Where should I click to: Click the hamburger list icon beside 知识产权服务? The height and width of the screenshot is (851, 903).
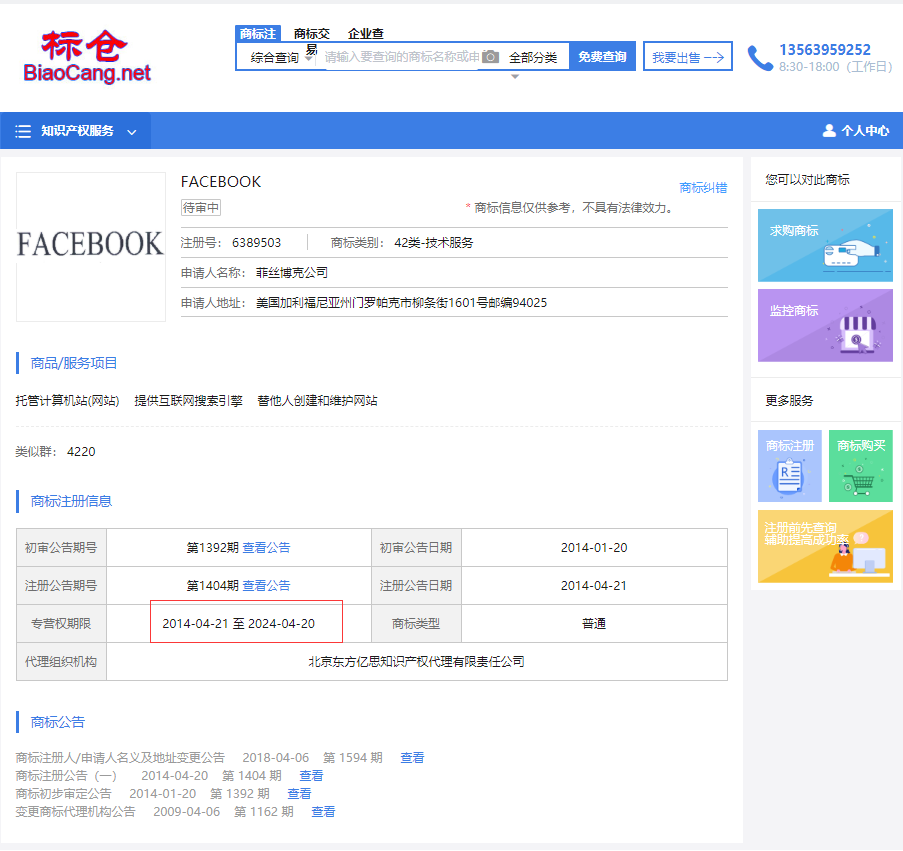(x=23, y=131)
